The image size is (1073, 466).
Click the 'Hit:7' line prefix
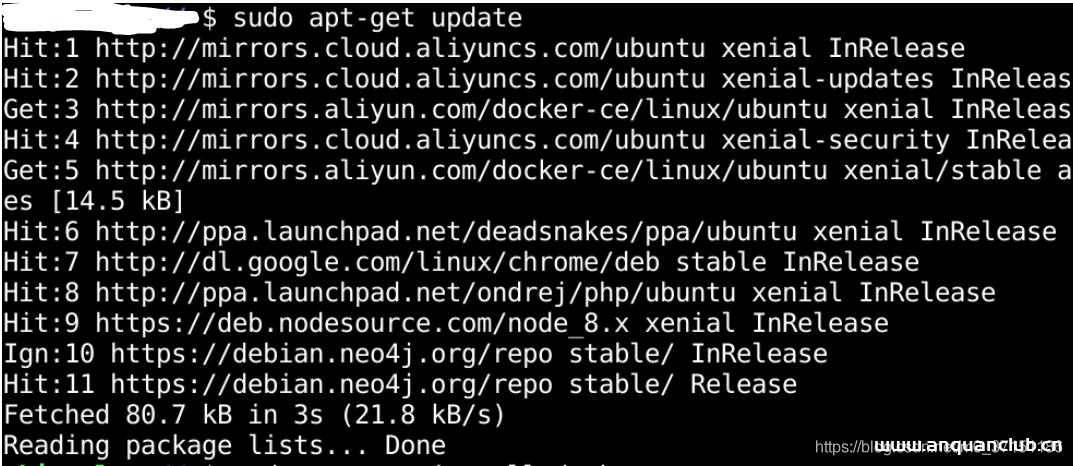click(41, 263)
